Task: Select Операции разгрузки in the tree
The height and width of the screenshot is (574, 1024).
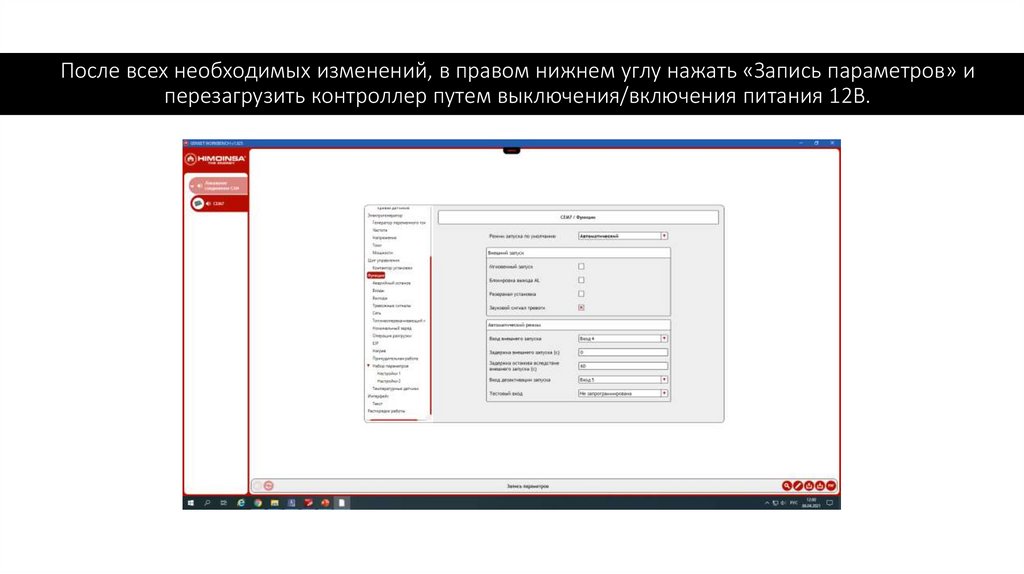Action: click(392, 336)
